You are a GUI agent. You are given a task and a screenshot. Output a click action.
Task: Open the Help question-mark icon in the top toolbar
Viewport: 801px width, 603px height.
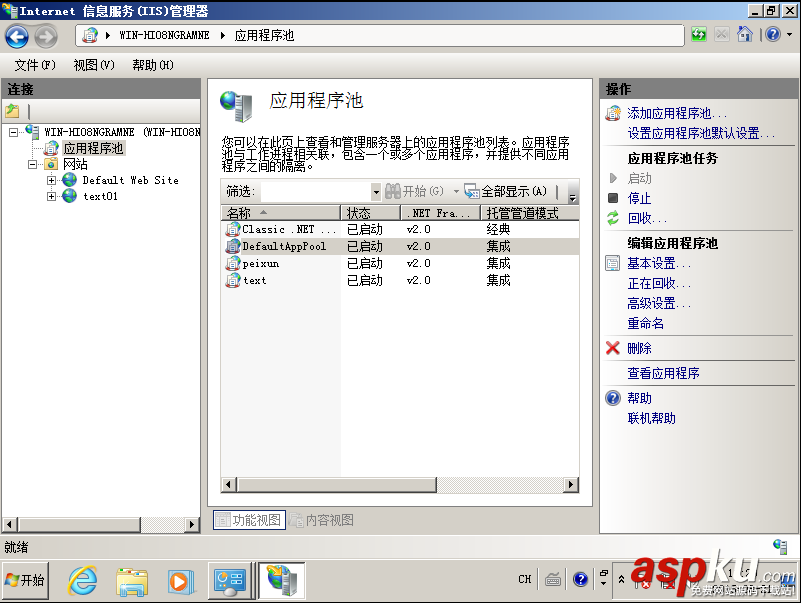(773, 35)
